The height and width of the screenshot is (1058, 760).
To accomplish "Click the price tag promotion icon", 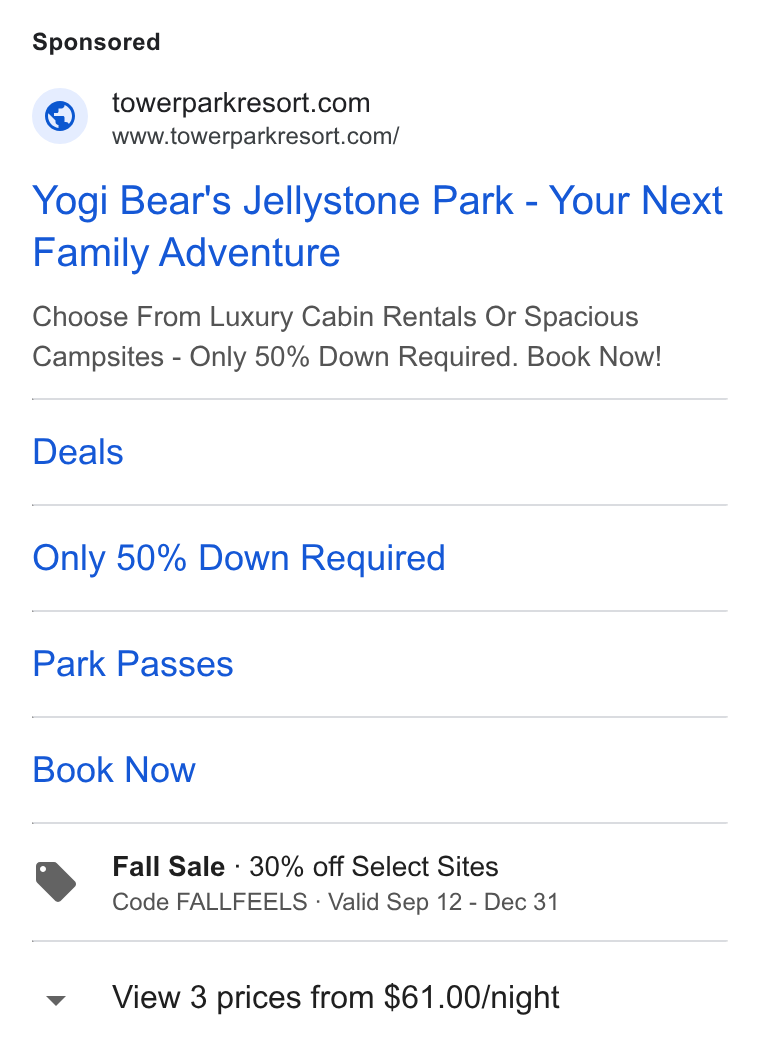I will 56,882.
